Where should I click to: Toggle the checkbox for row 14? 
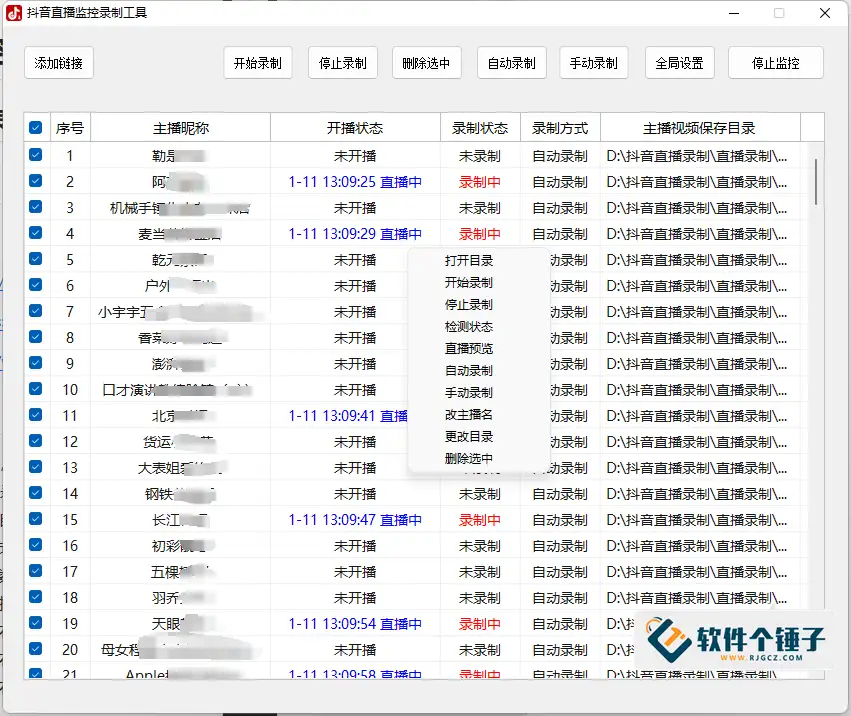(36, 493)
